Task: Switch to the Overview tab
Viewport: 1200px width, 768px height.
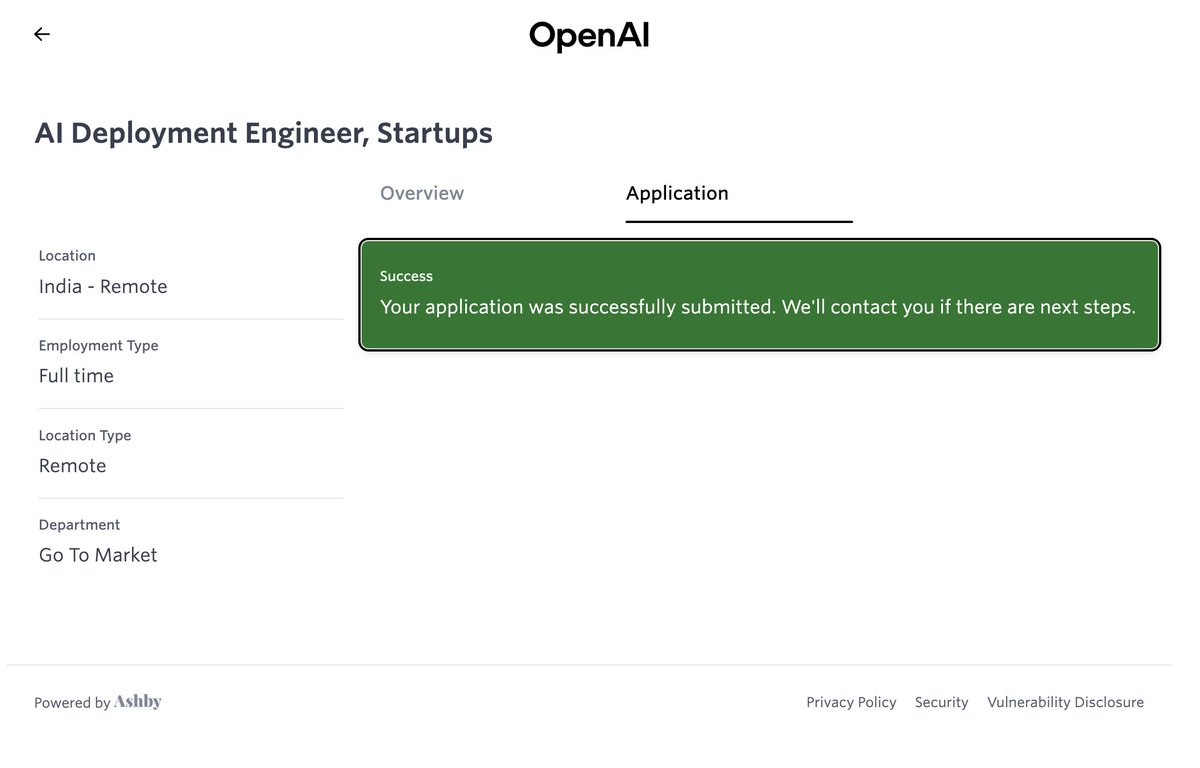Action: click(x=422, y=193)
